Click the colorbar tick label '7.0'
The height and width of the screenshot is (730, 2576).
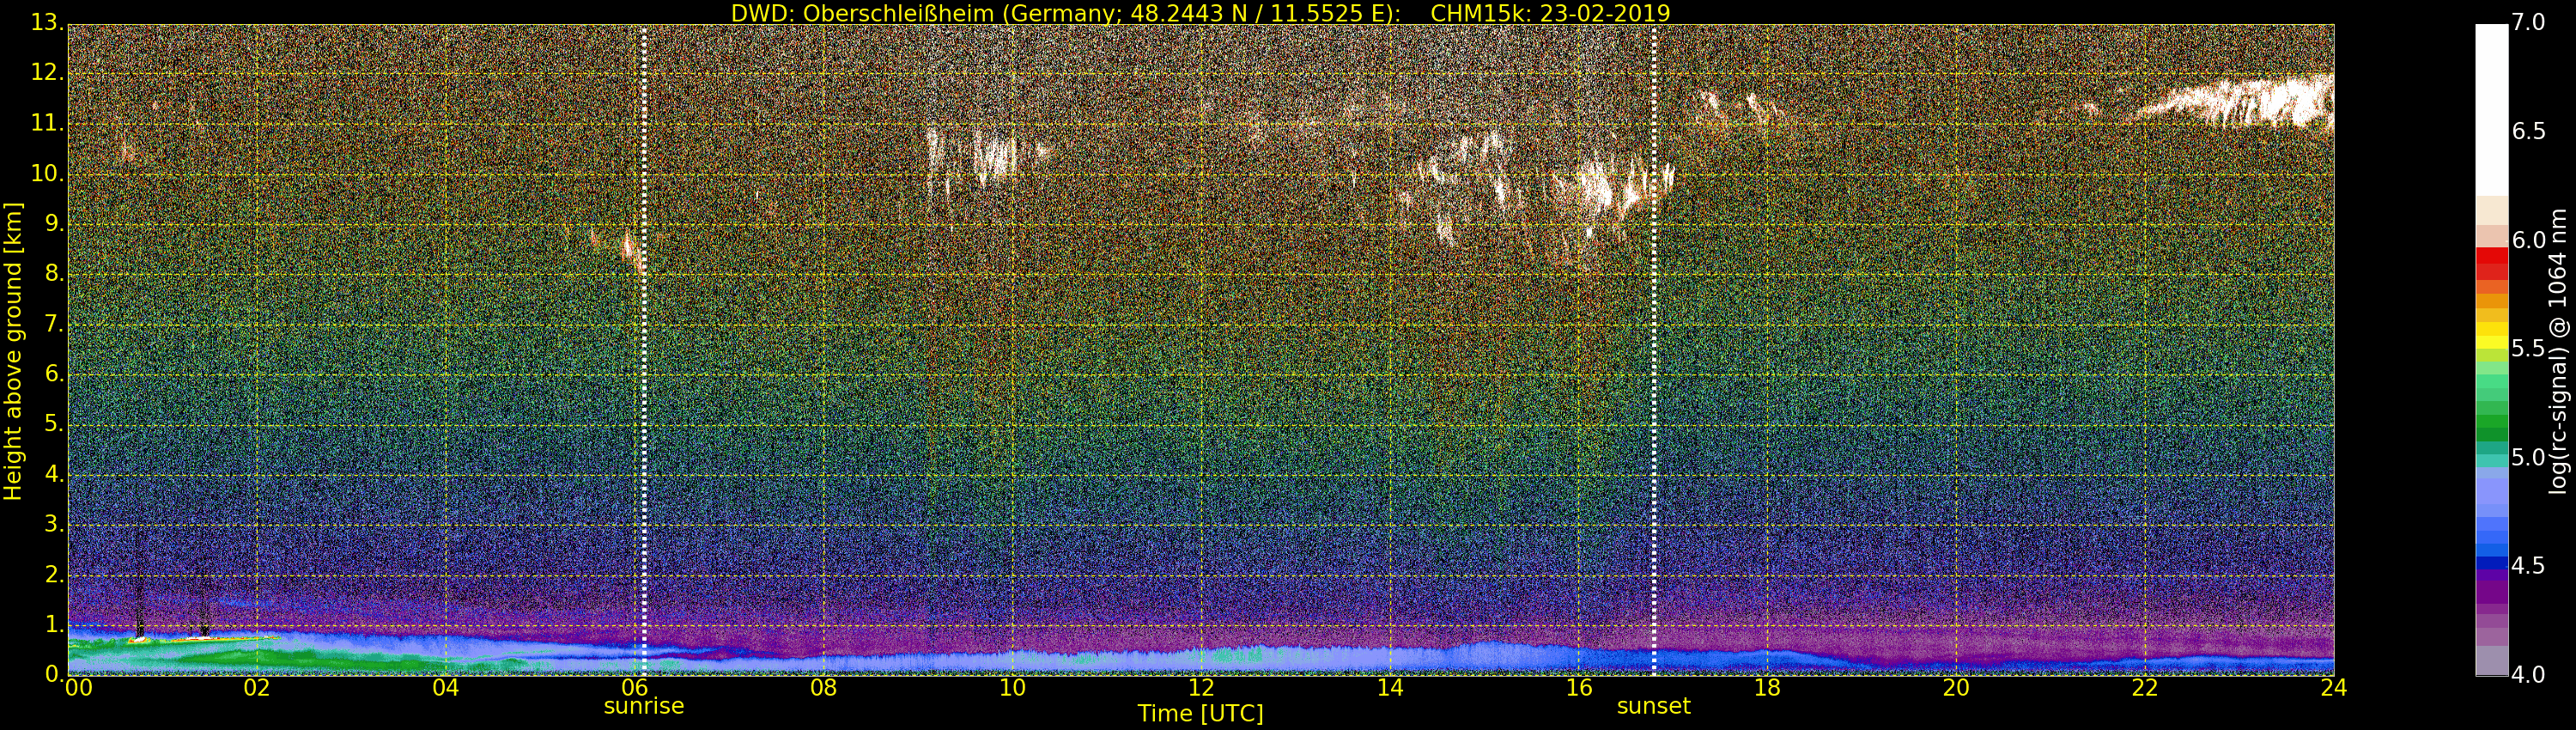point(2529,22)
